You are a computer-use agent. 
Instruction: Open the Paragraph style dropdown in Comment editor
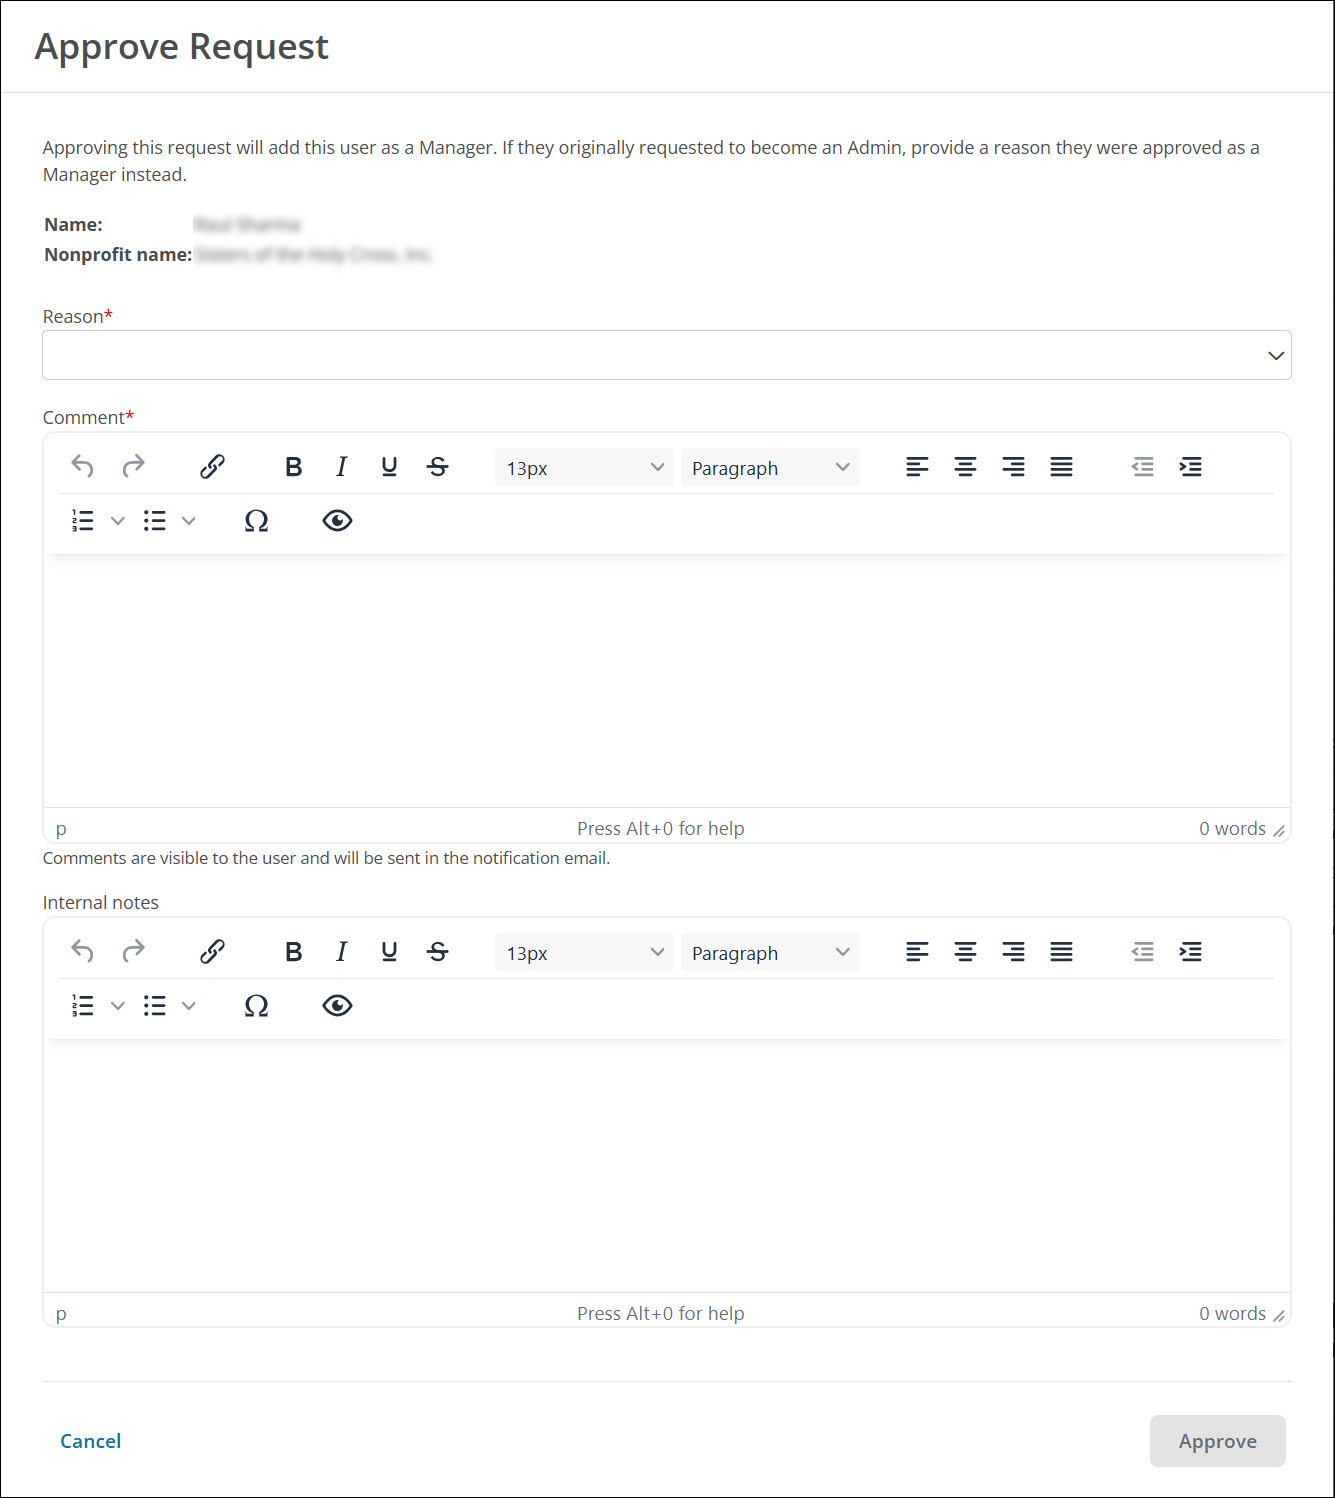click(x=770, y=467)
